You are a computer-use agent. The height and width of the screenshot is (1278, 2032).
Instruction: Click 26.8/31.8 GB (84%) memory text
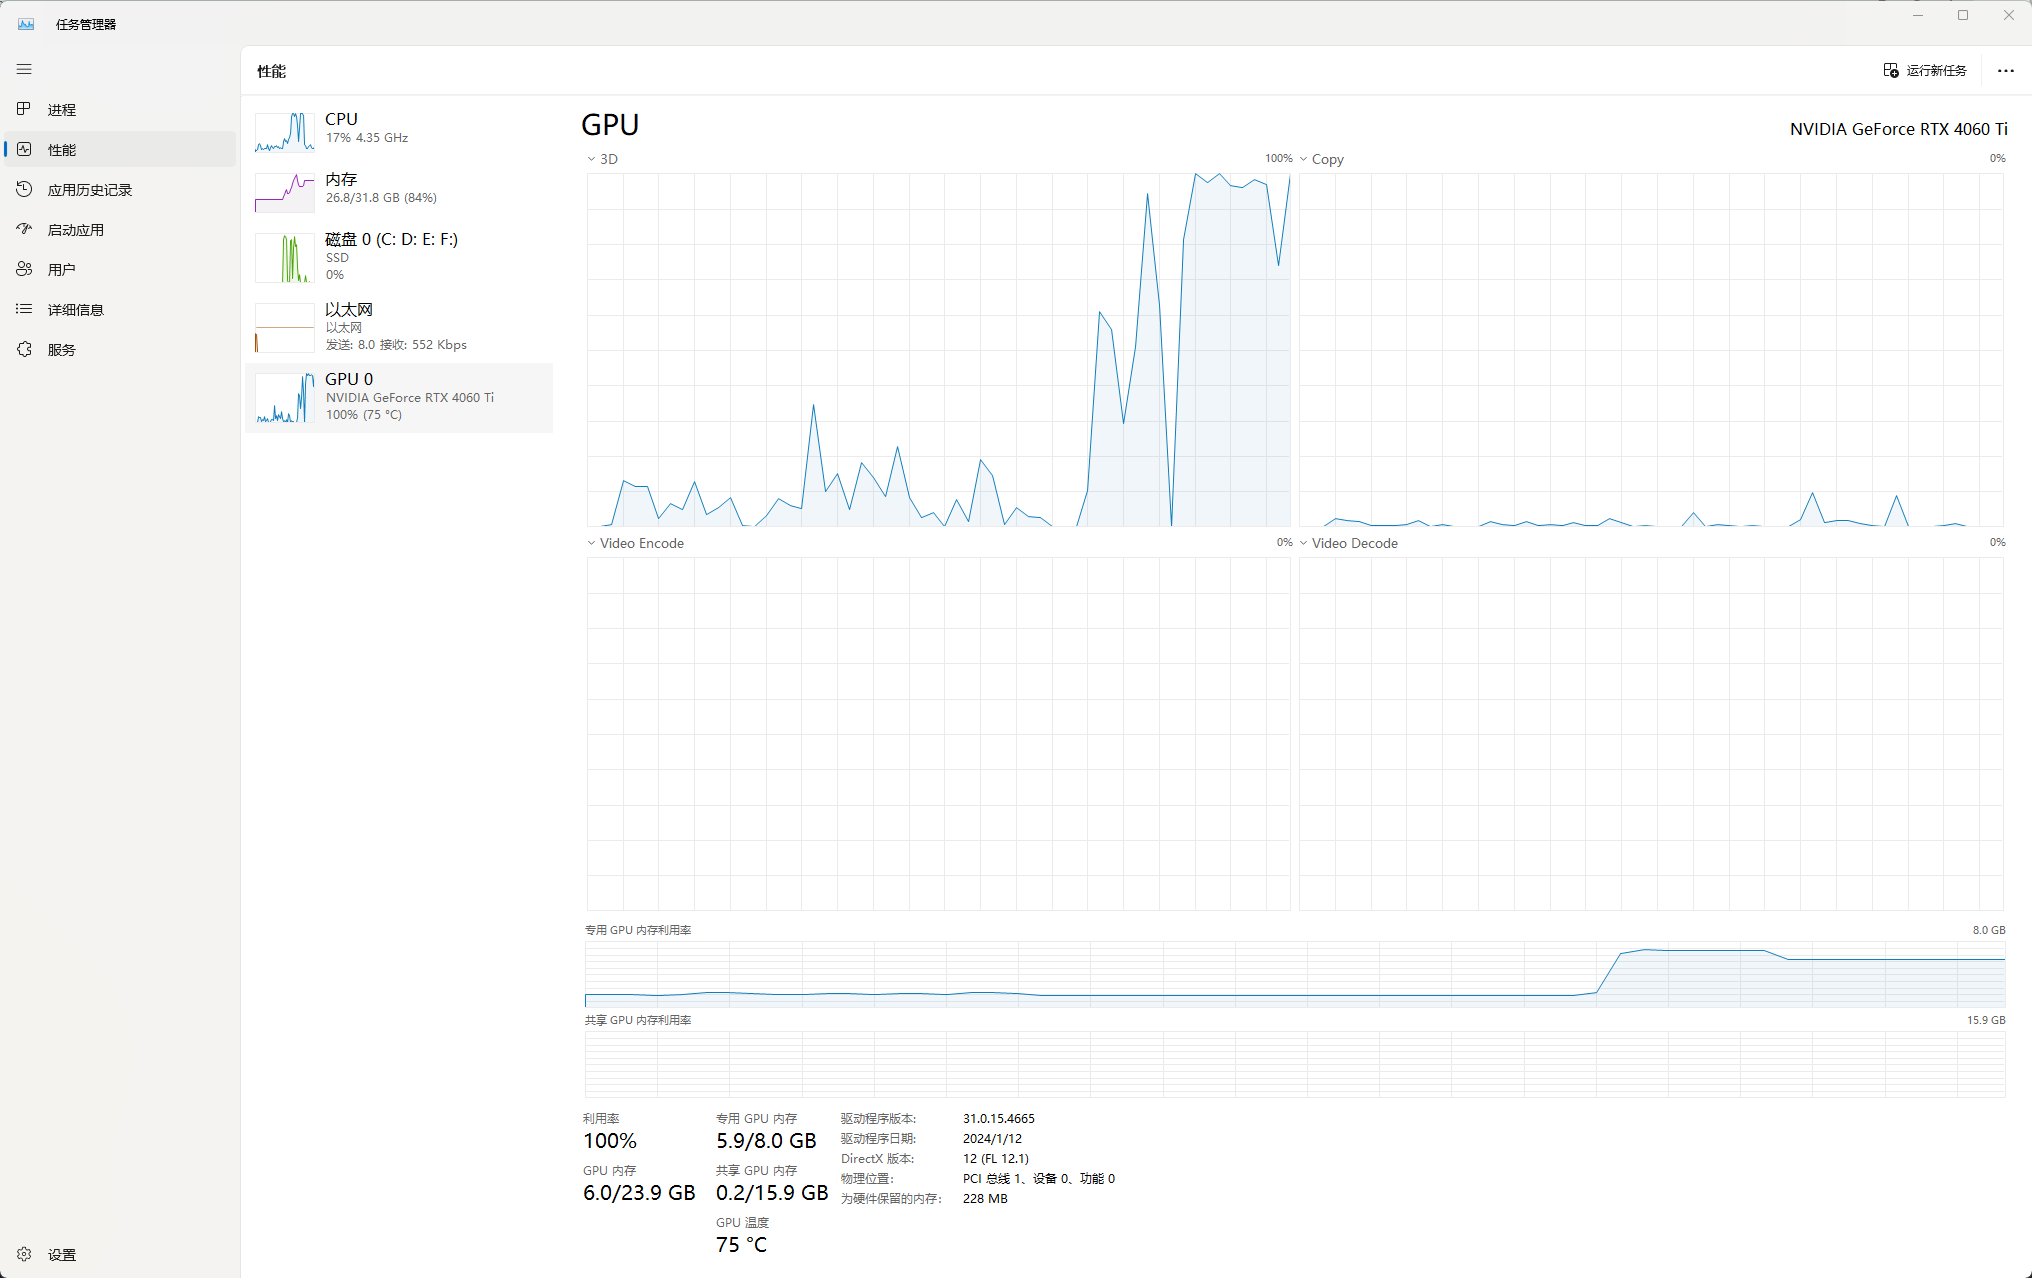[381, 198]
